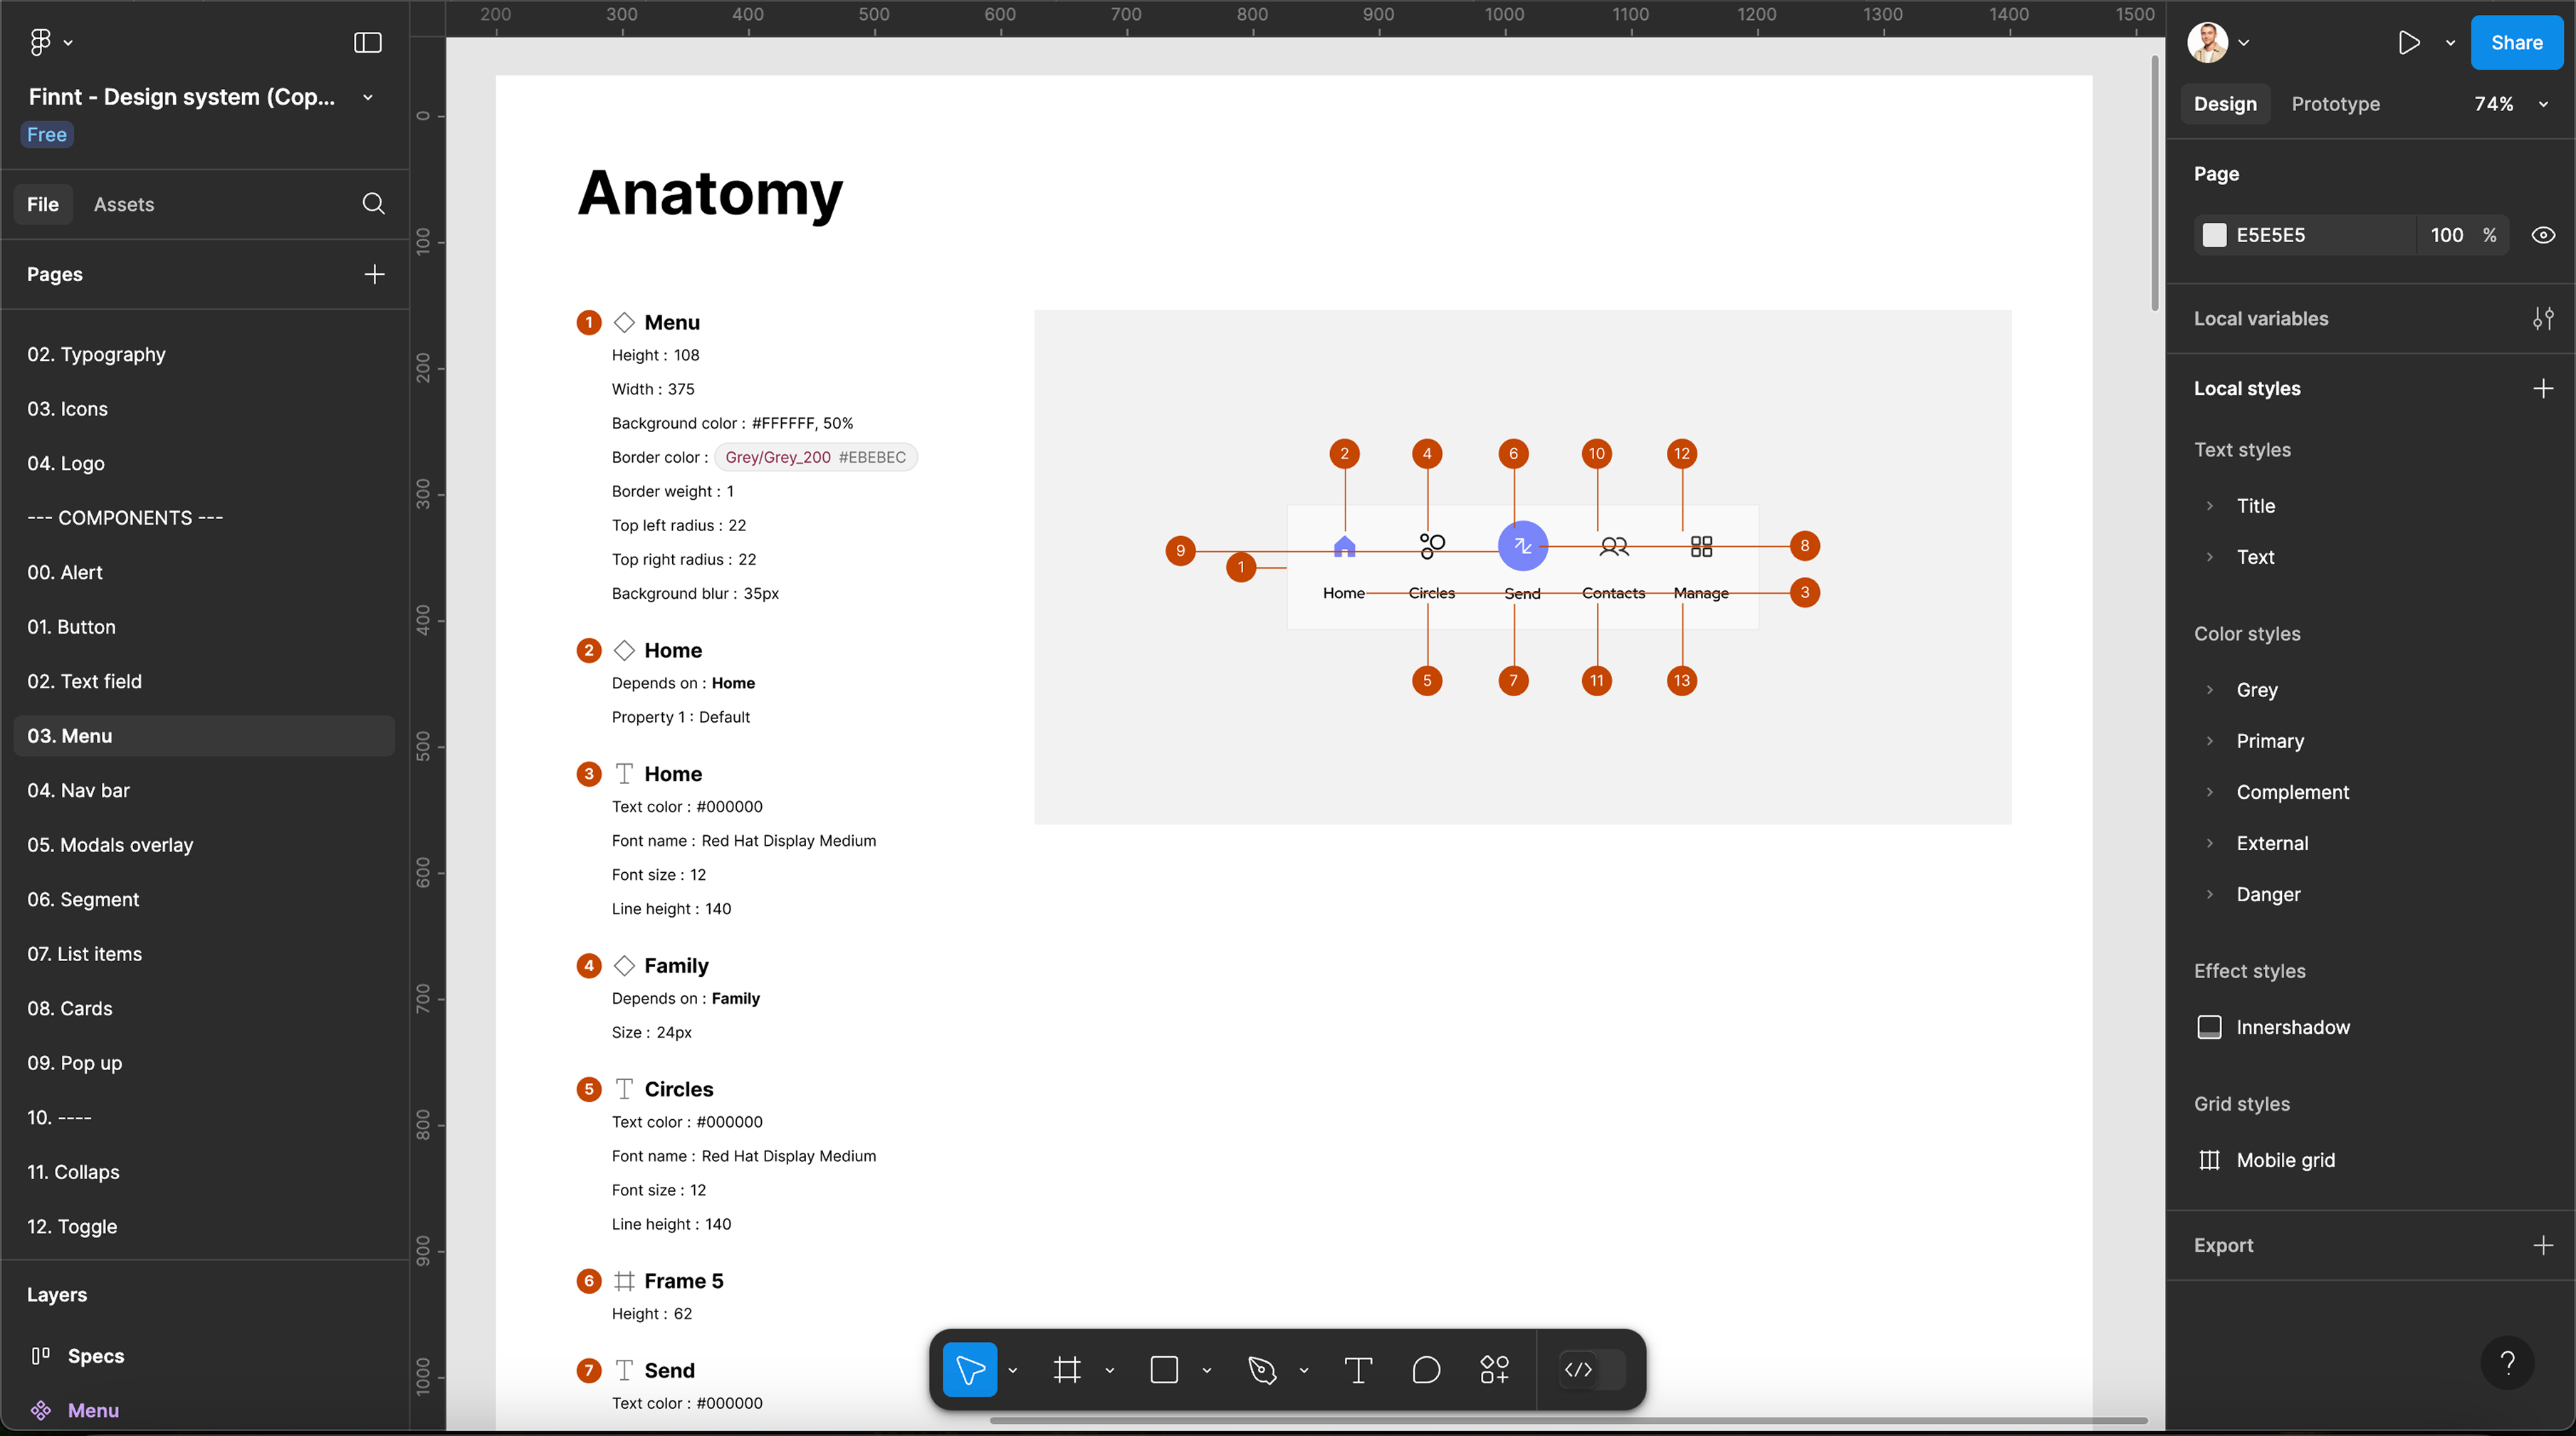Switch to the Assets tab
Image resolution: width=2576 pixels, height=1436 pixels.
click(x=124, y=204)
